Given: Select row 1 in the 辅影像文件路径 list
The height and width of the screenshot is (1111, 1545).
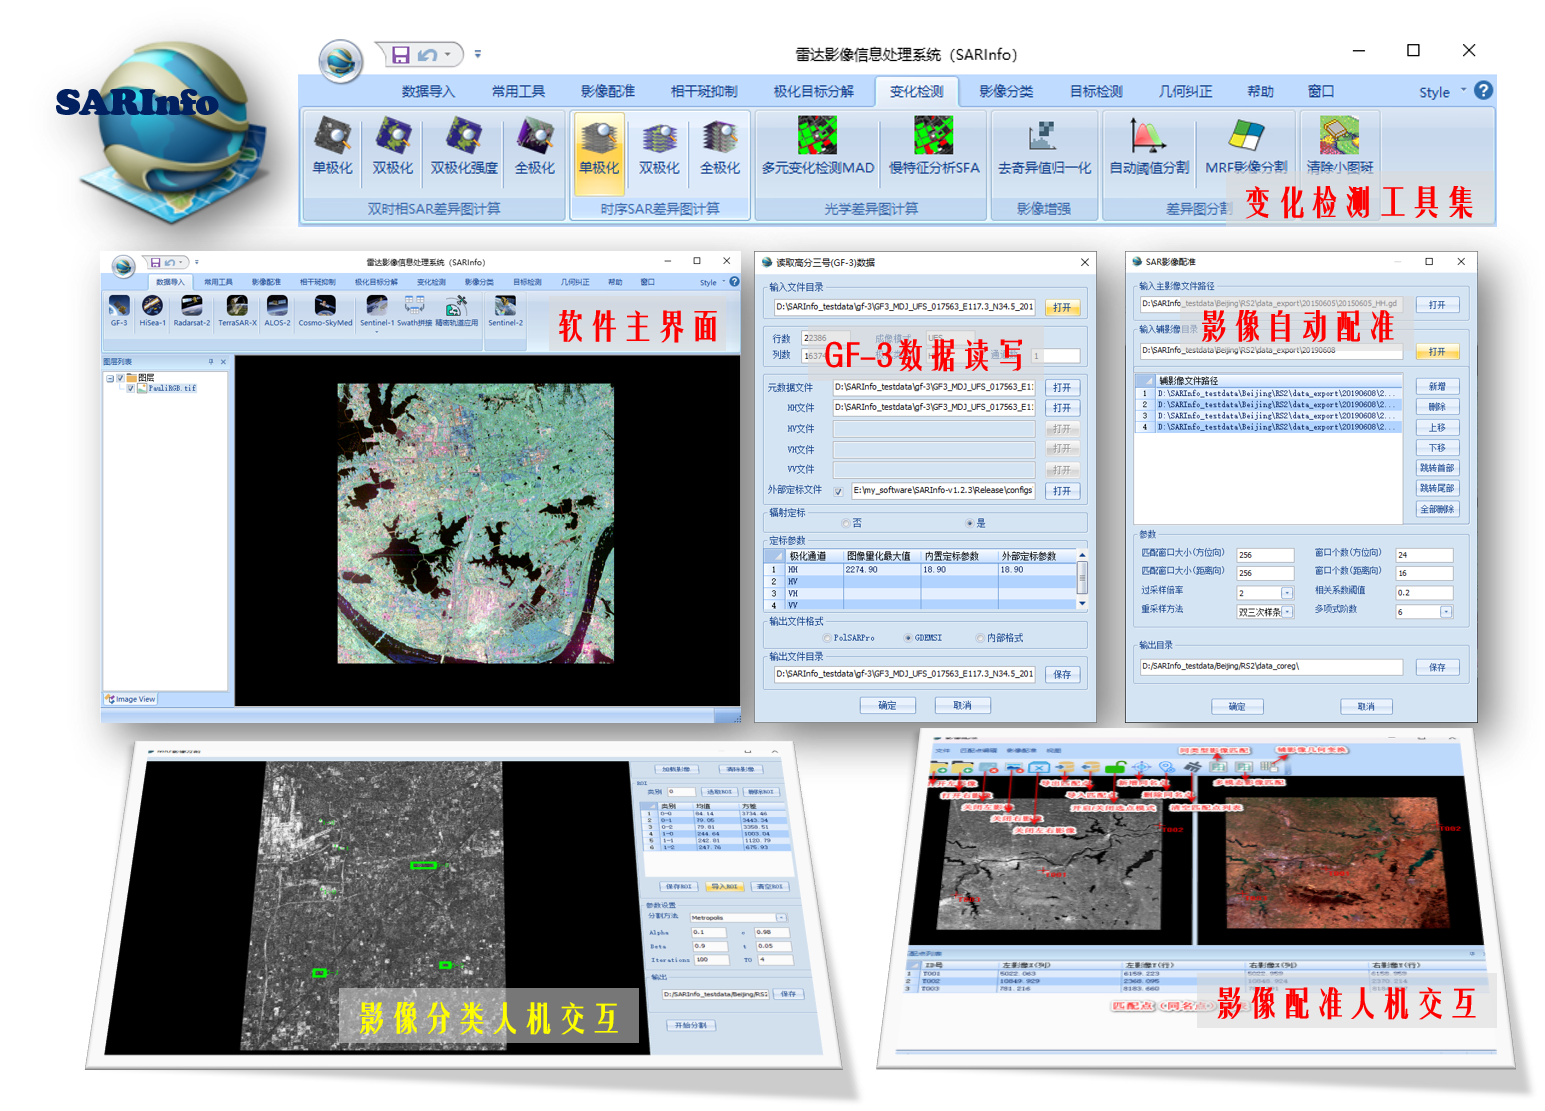Looking at the screenshot, I should [1269, 394].
